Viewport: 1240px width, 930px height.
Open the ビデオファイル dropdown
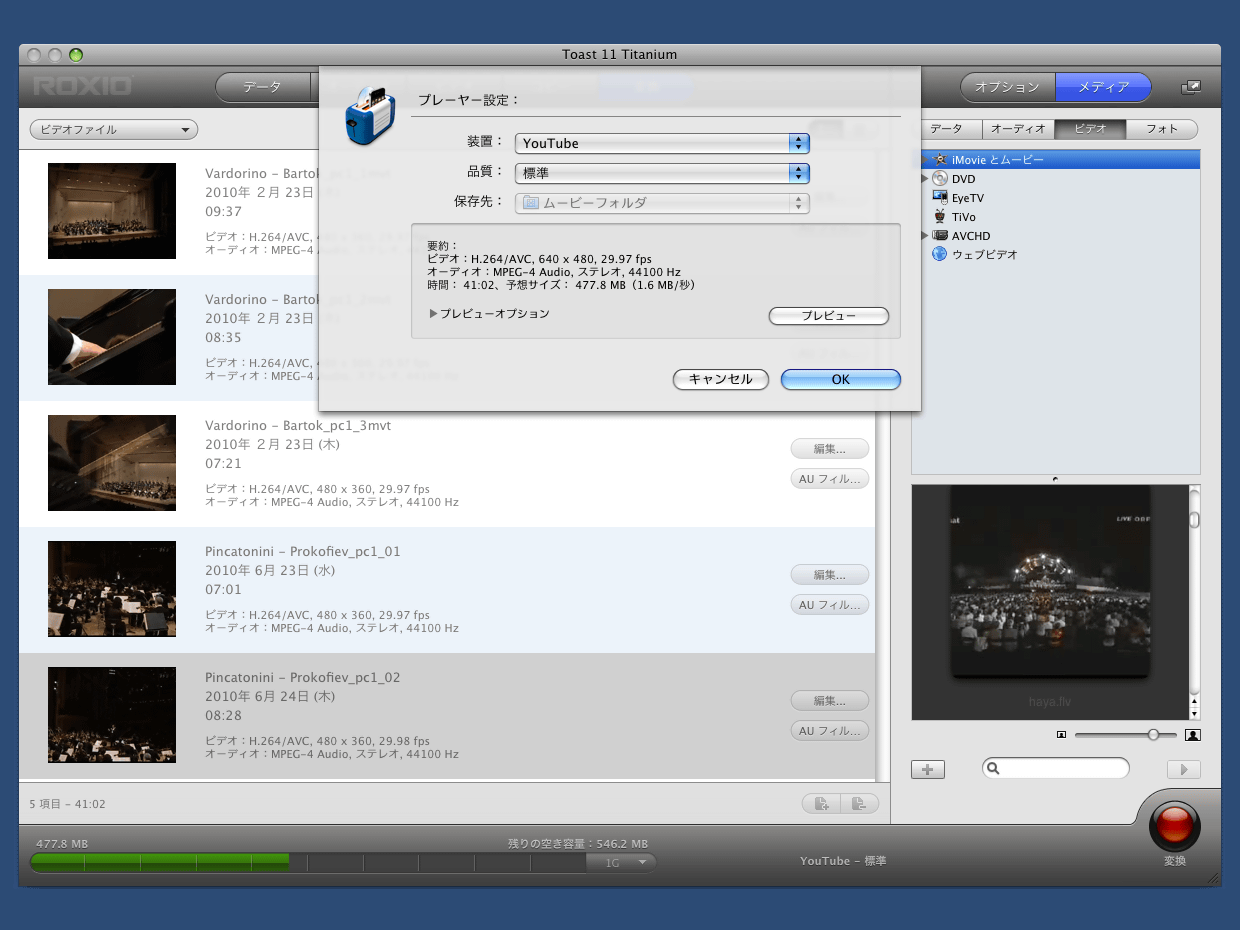click(114, 129)
